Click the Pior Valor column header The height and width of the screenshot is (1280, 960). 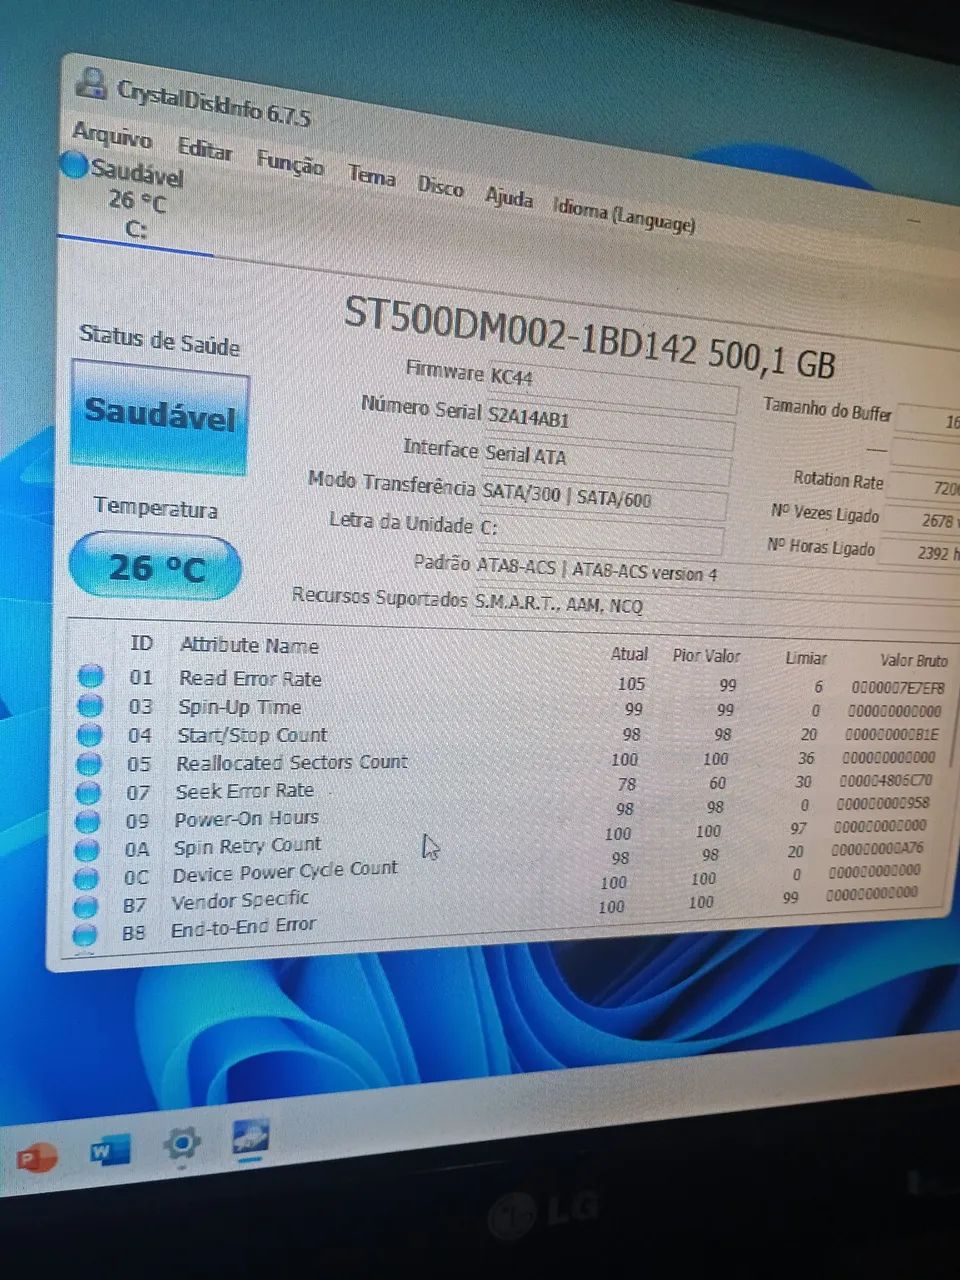706,656
